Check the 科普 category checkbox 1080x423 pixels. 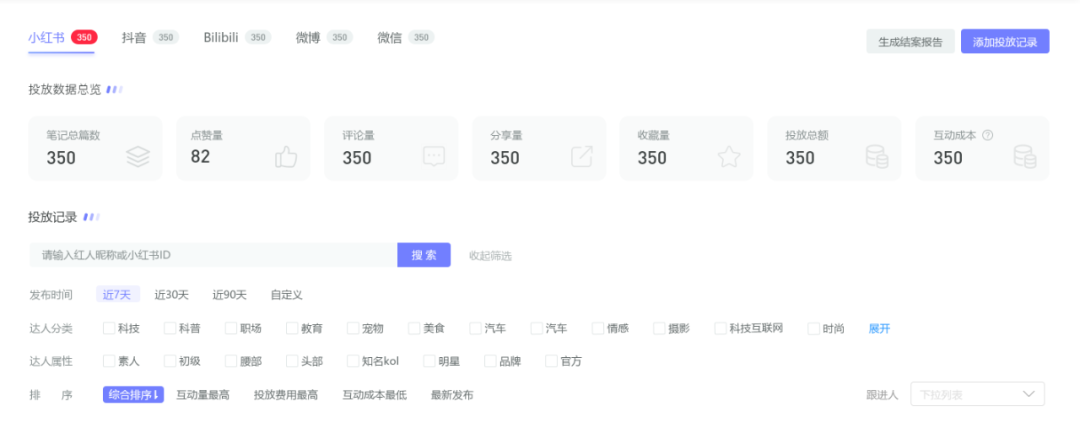pyautogui.click(x=169, y=328)
